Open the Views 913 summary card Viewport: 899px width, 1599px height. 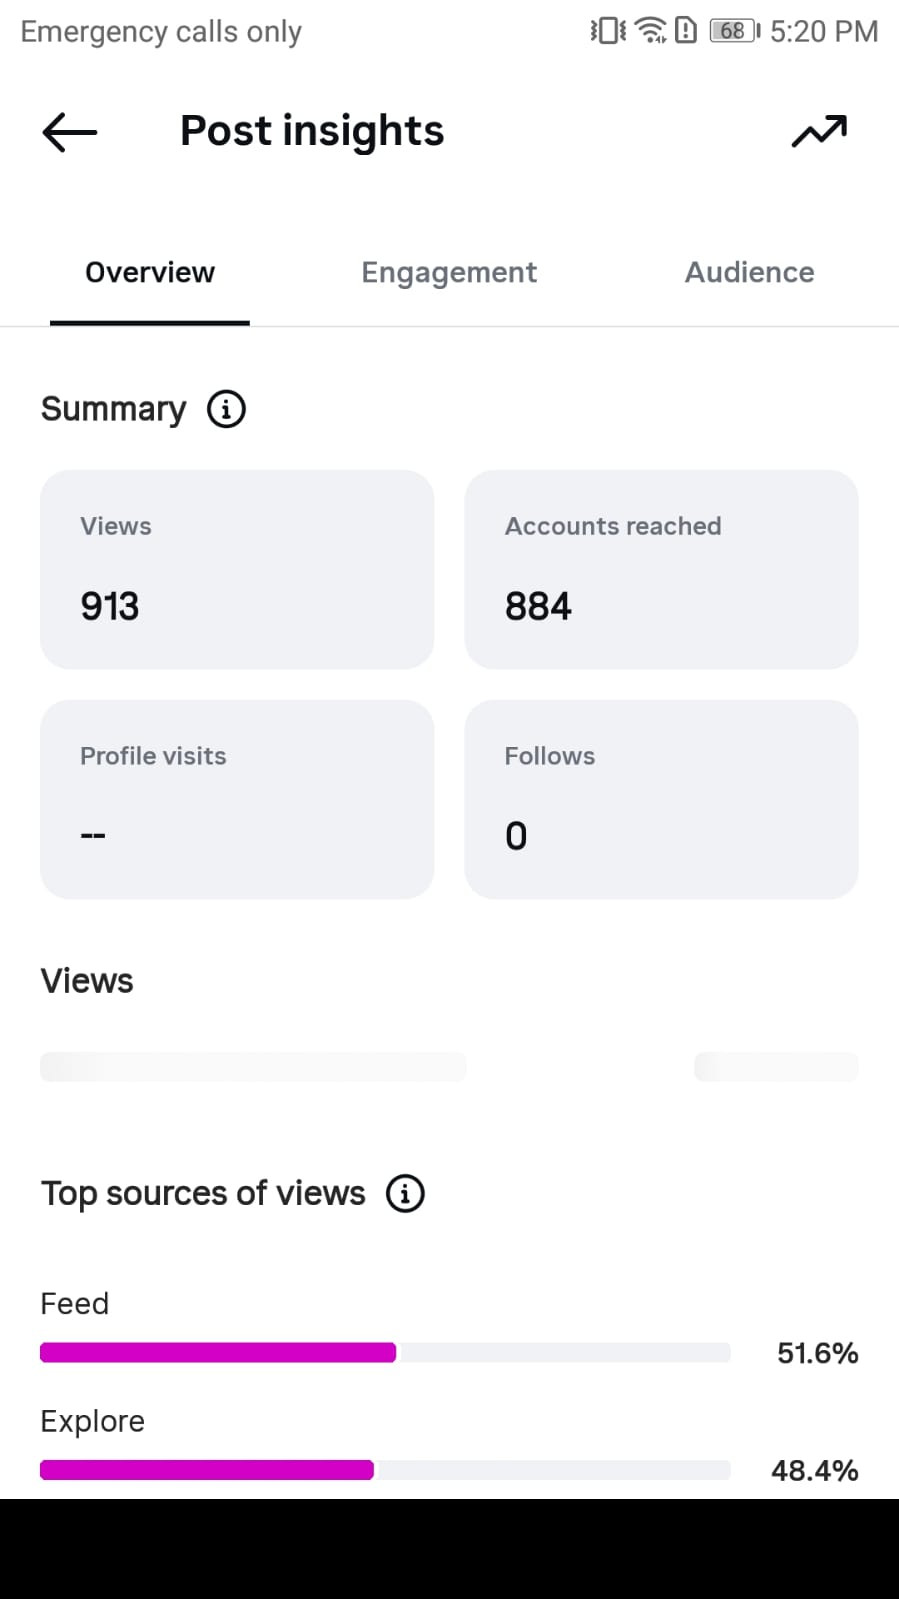tap(237, 569)
